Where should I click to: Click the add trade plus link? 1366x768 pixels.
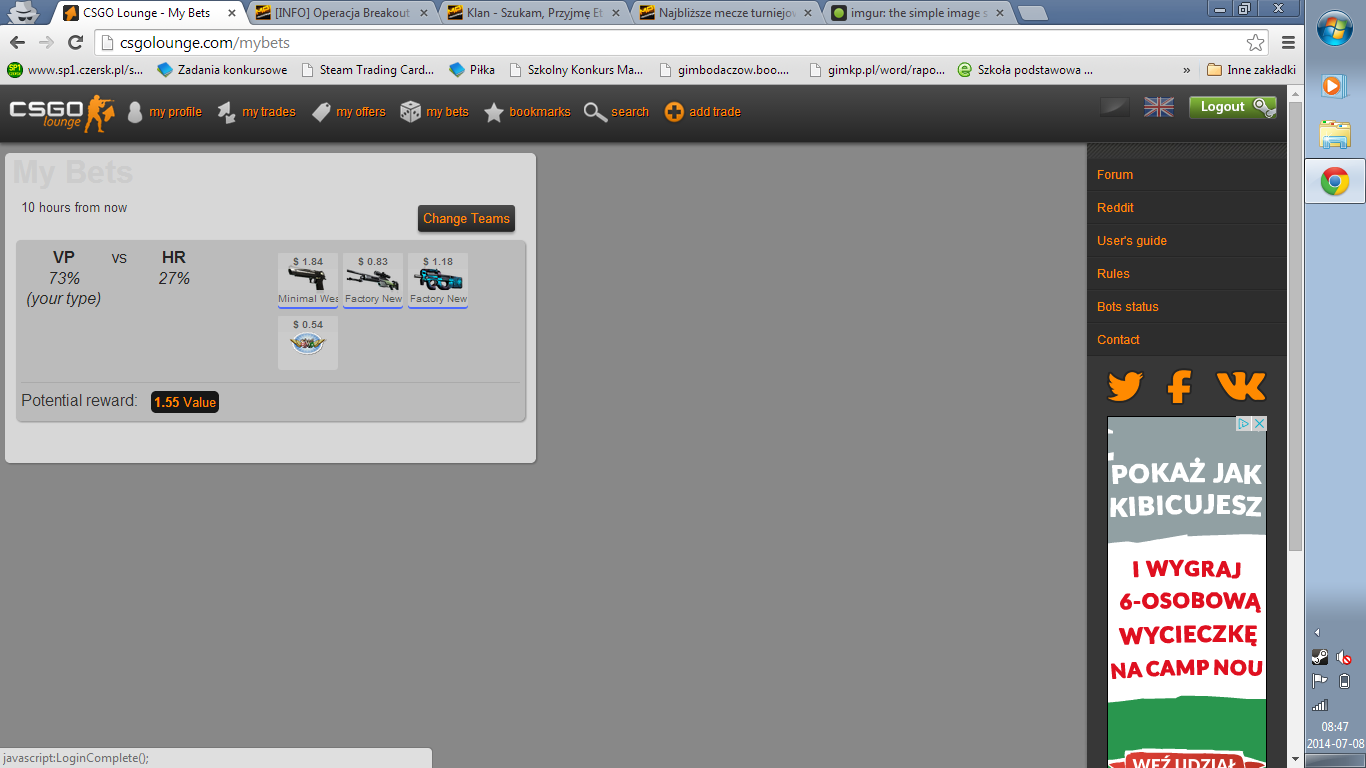tap(703, 112)
